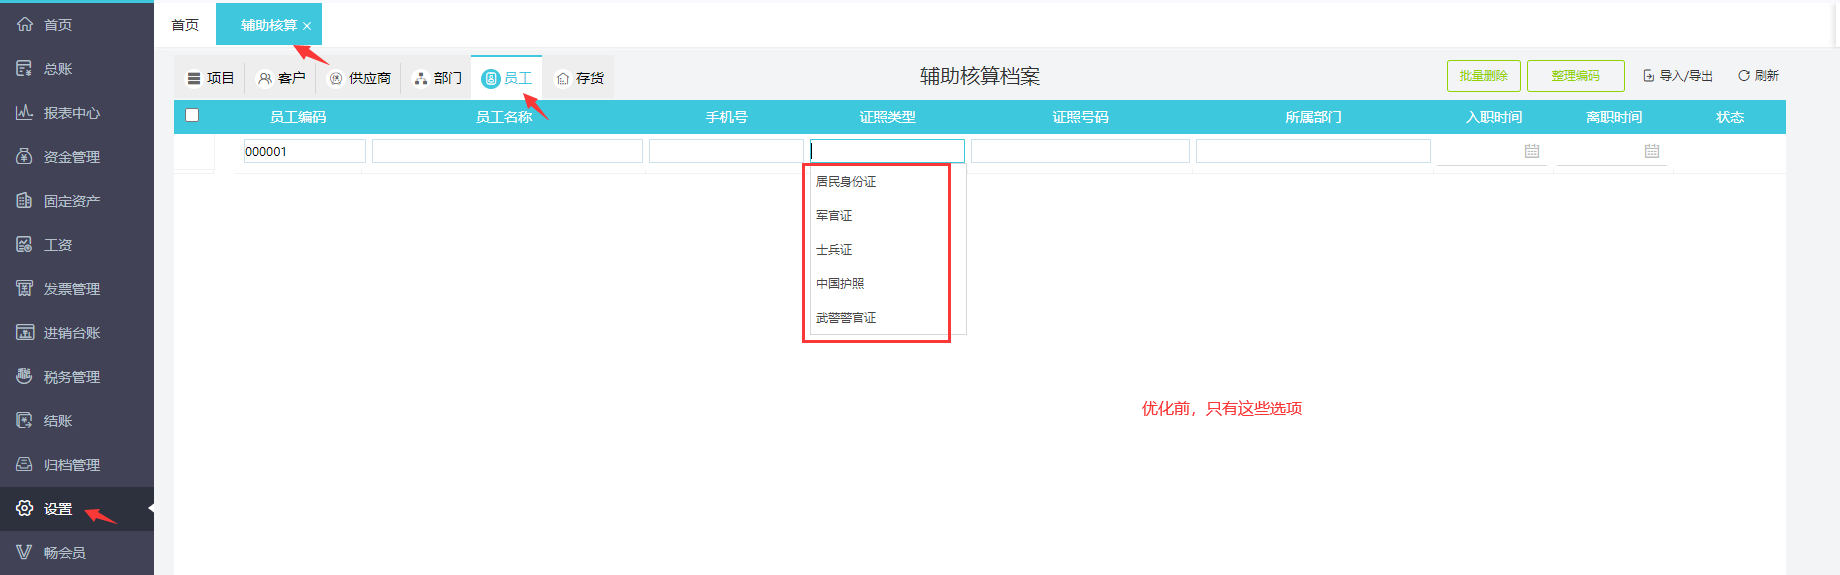
Task: Choose 士兵证 from the dropdown list
Action: [x=886, y=250]
